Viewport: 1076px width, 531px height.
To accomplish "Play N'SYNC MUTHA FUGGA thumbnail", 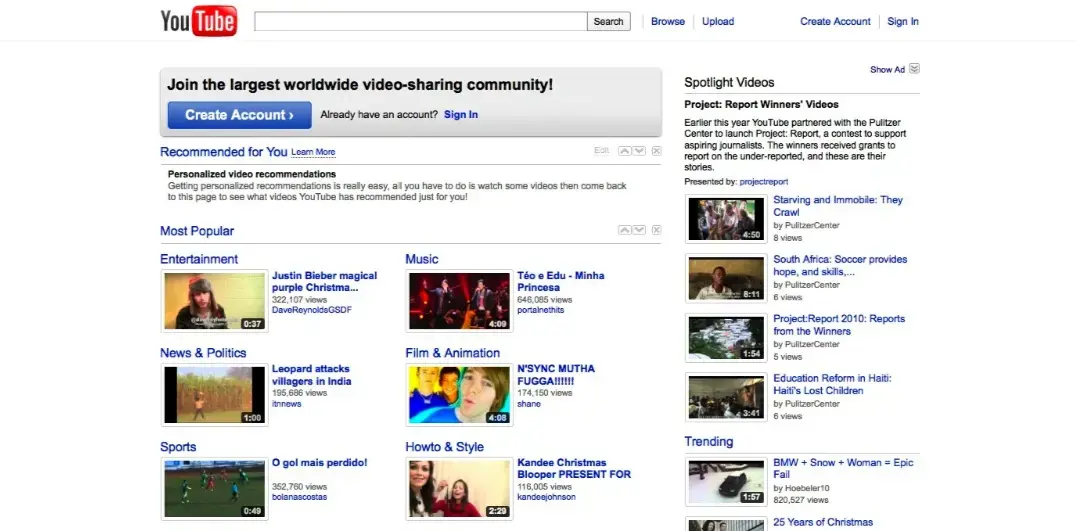I will (459, 394).
